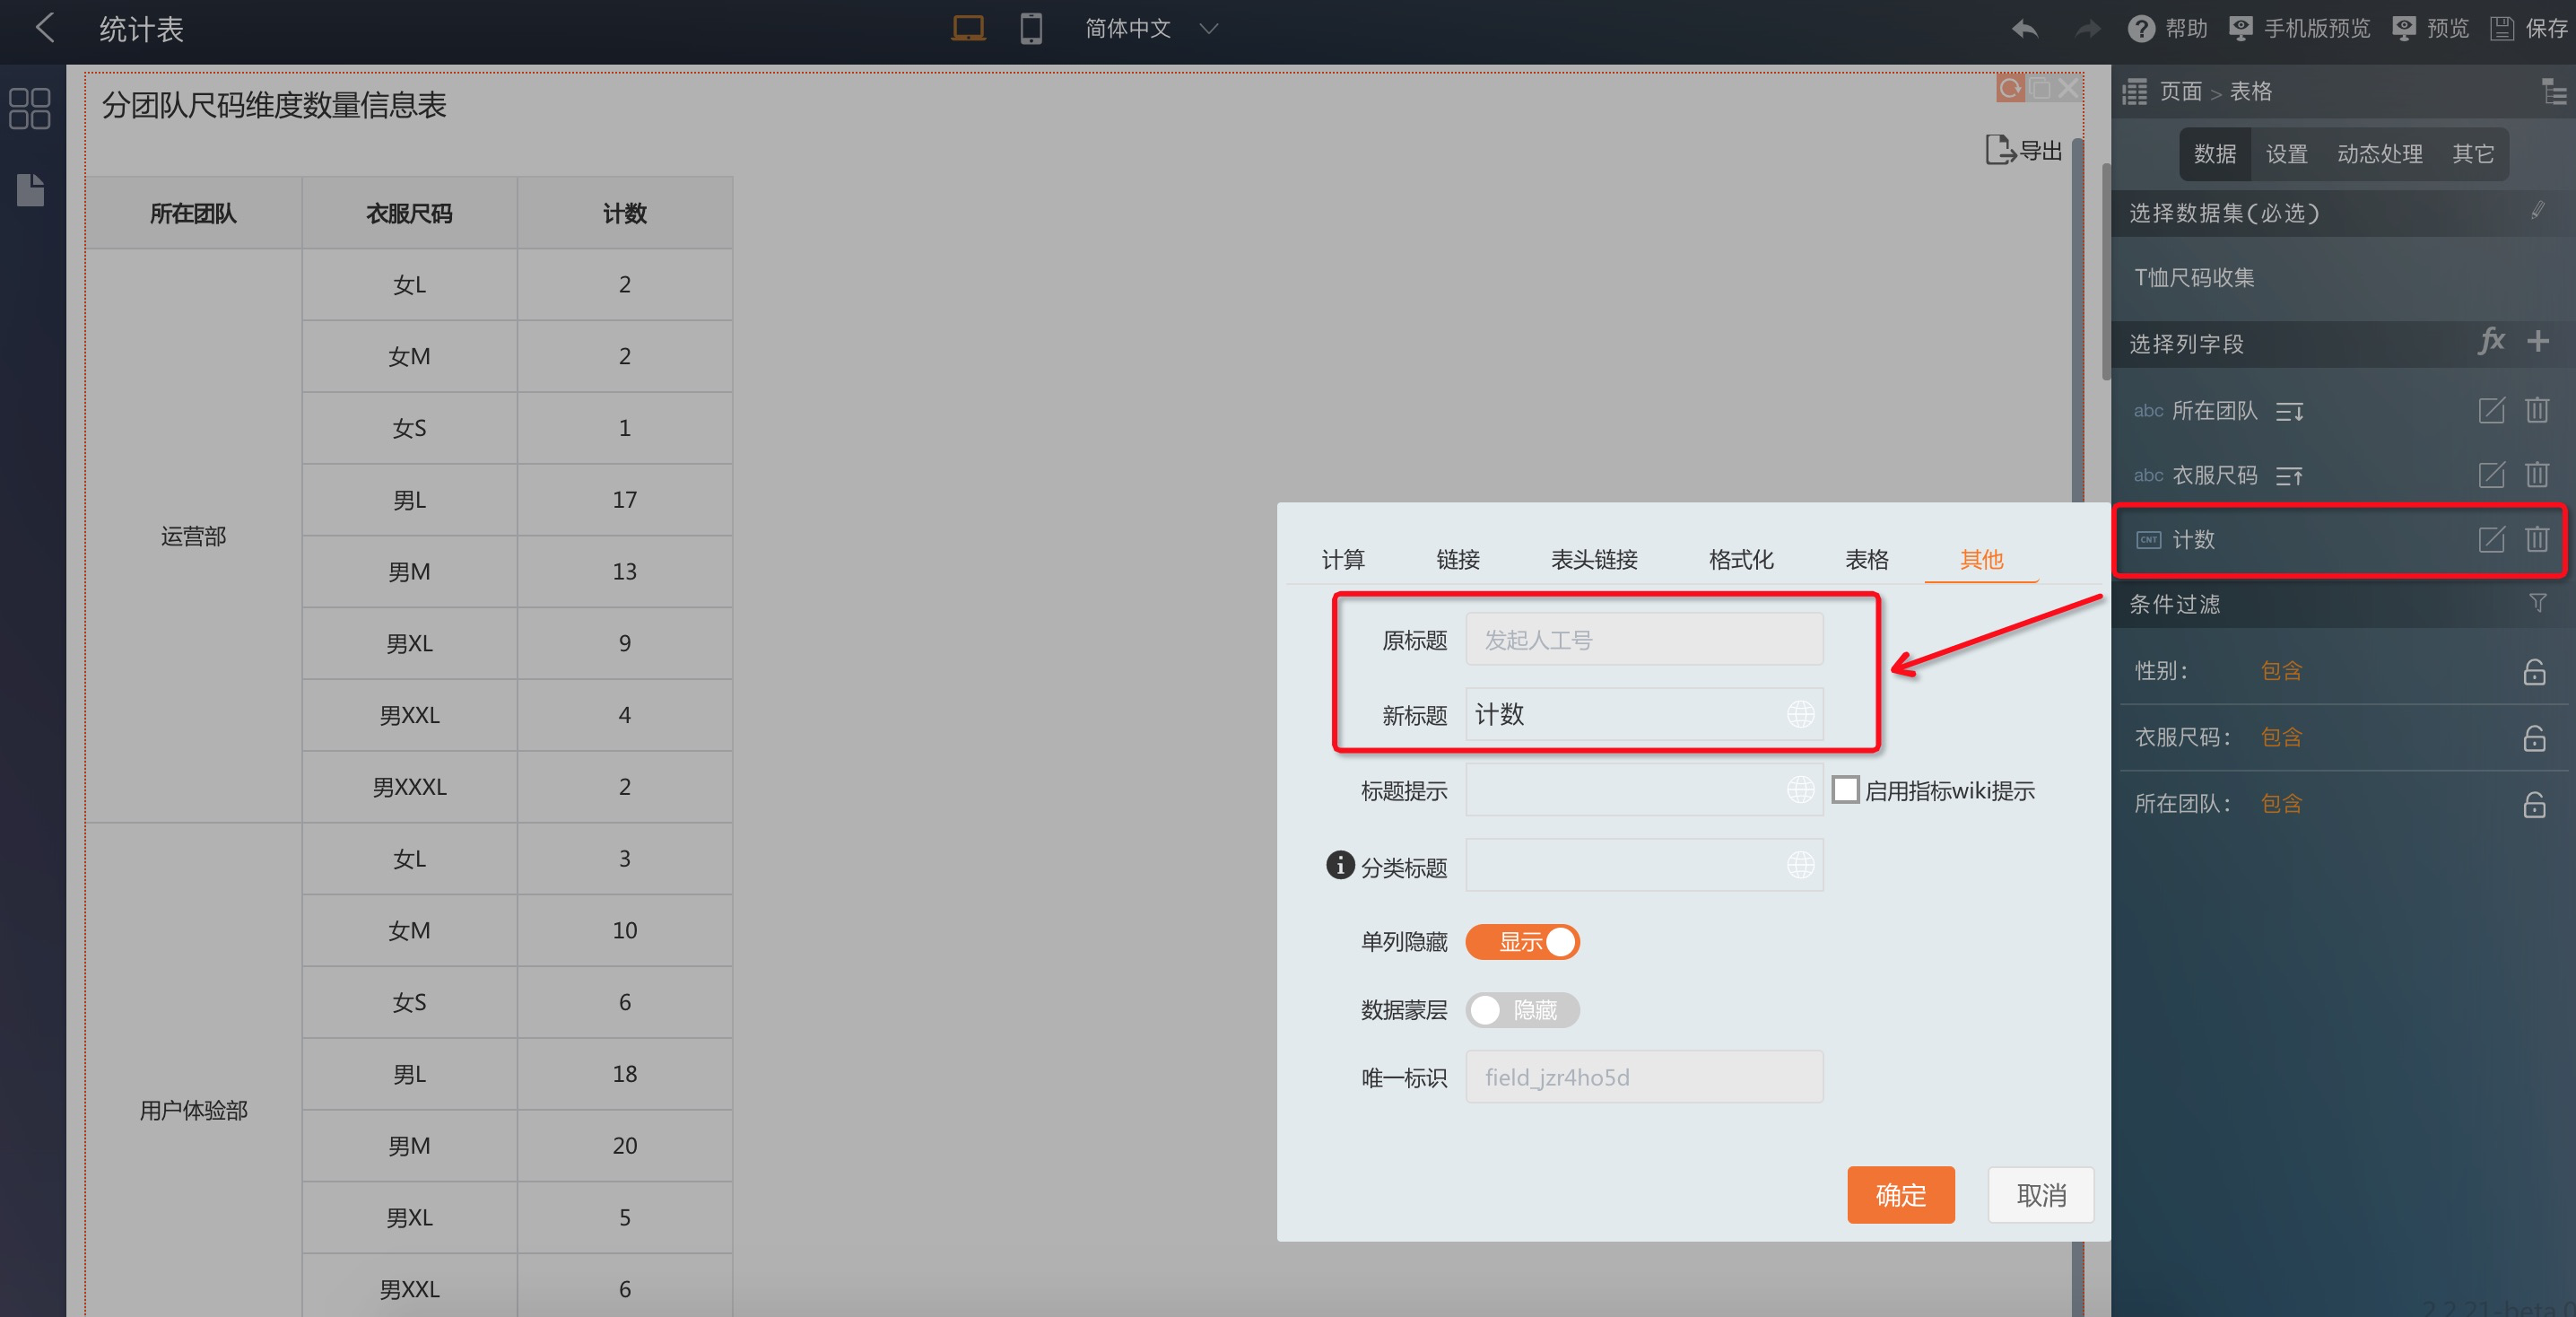Enable the 启用指标wiki提示 checkbox
The image size is (2576, 1317).
point(1845,789)
